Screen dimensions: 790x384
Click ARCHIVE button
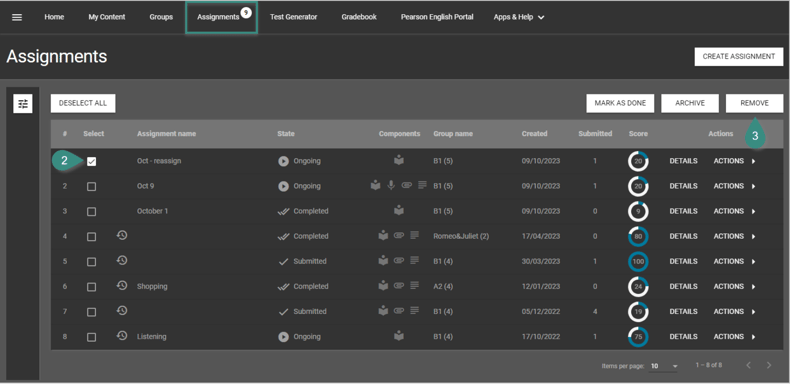(690, 103)
